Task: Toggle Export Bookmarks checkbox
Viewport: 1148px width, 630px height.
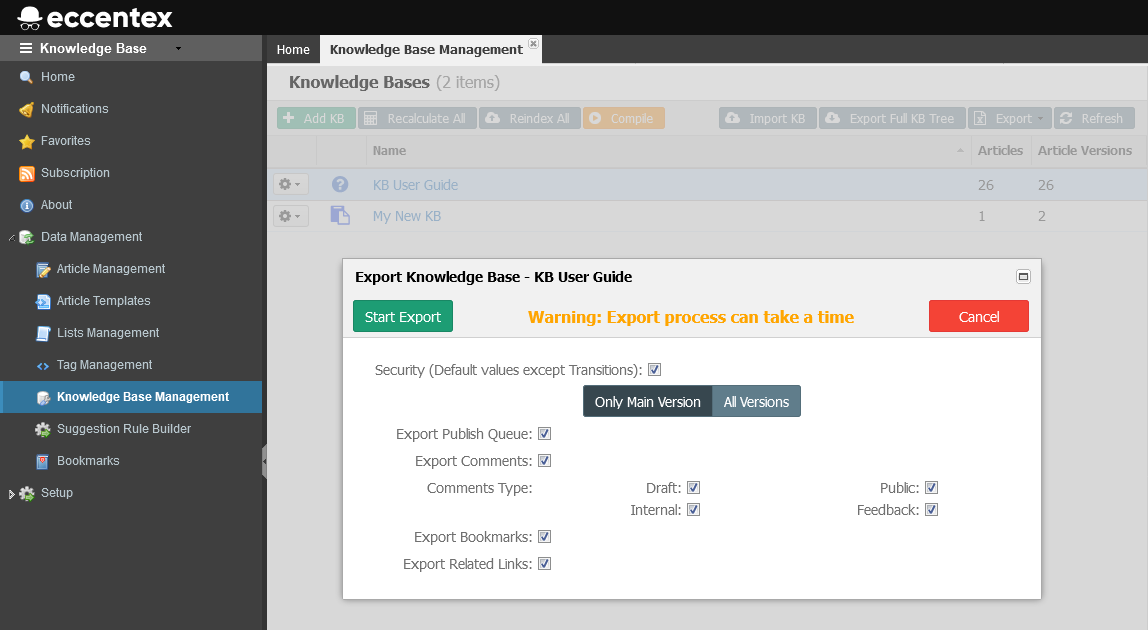Action: 545,537
